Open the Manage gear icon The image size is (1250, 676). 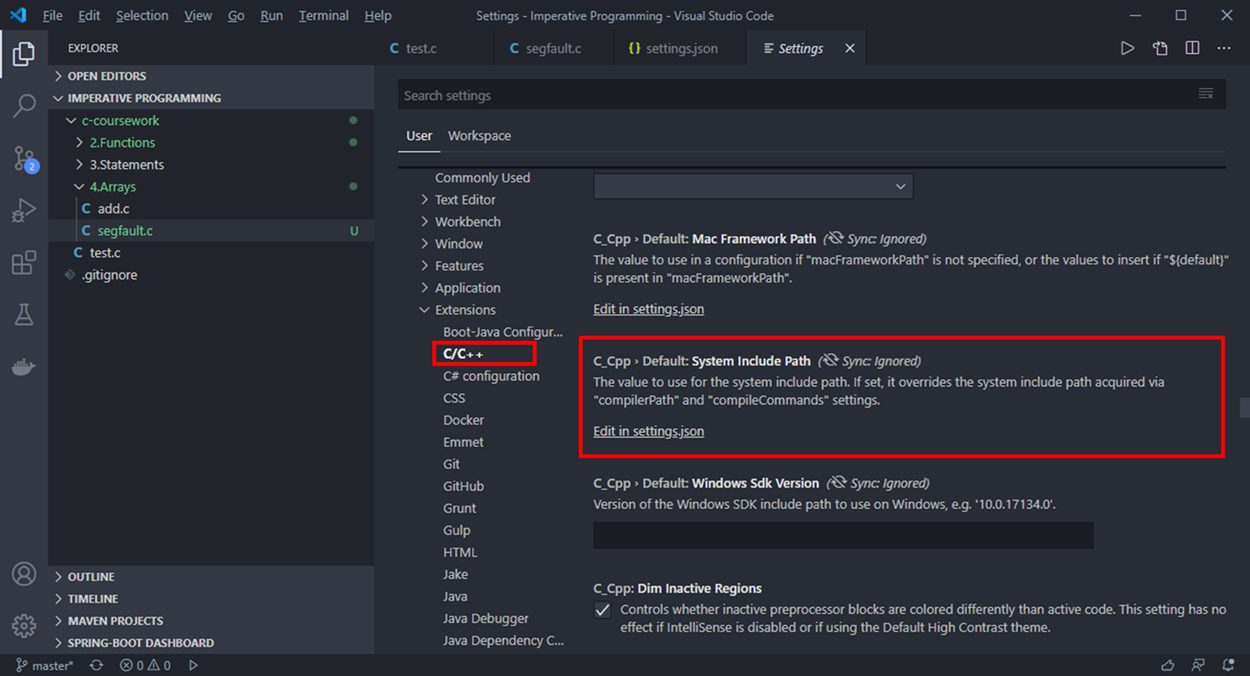click(24, 626)
